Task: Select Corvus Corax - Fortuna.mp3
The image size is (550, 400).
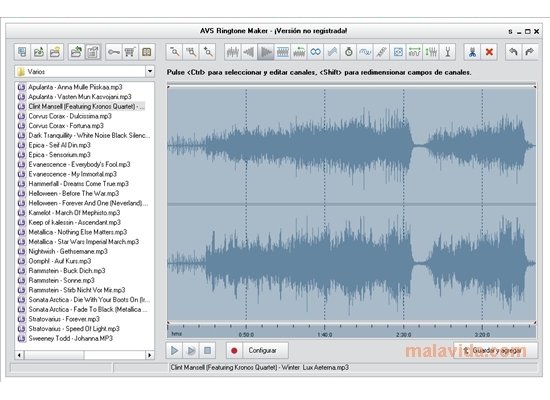Action: 66,126
